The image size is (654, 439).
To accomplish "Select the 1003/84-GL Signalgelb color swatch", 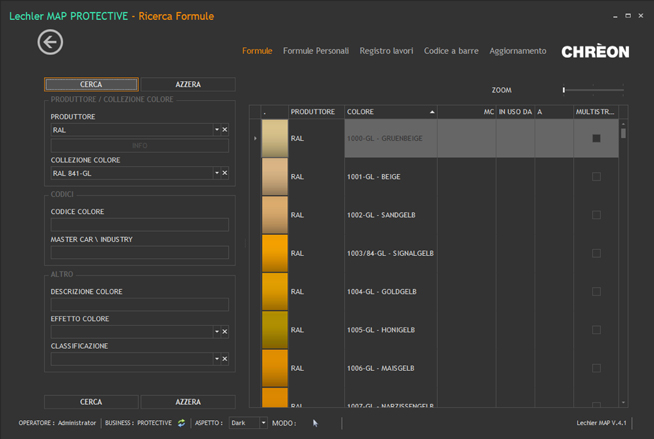I will click(274, 253).
